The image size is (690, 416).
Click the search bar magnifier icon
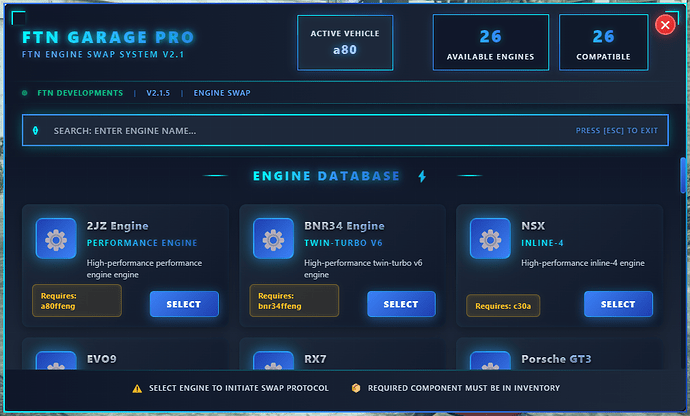coord(36,131)
